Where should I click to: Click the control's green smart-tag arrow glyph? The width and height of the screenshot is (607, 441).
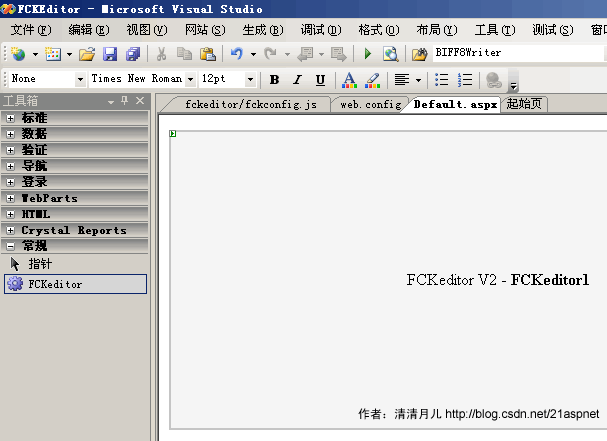(173, 134)
